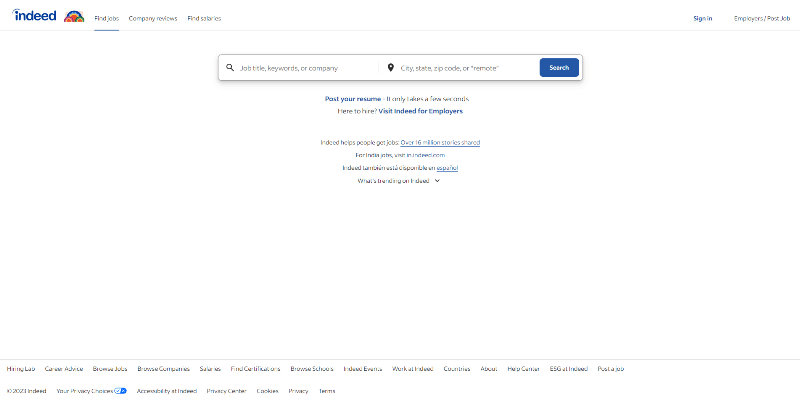Toggle Your Privacy Choices icon

[x=120, y=391]
